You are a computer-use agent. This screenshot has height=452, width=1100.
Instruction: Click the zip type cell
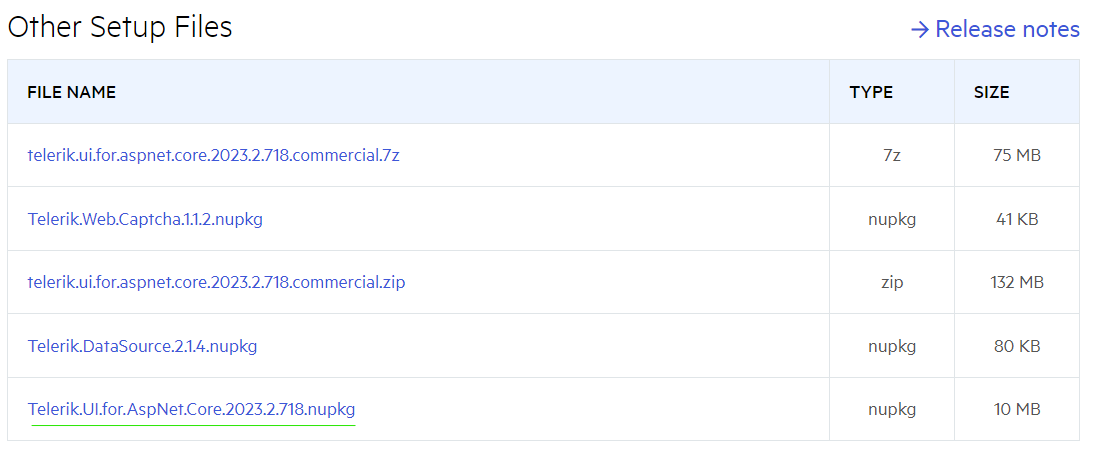tap(891, 282)
